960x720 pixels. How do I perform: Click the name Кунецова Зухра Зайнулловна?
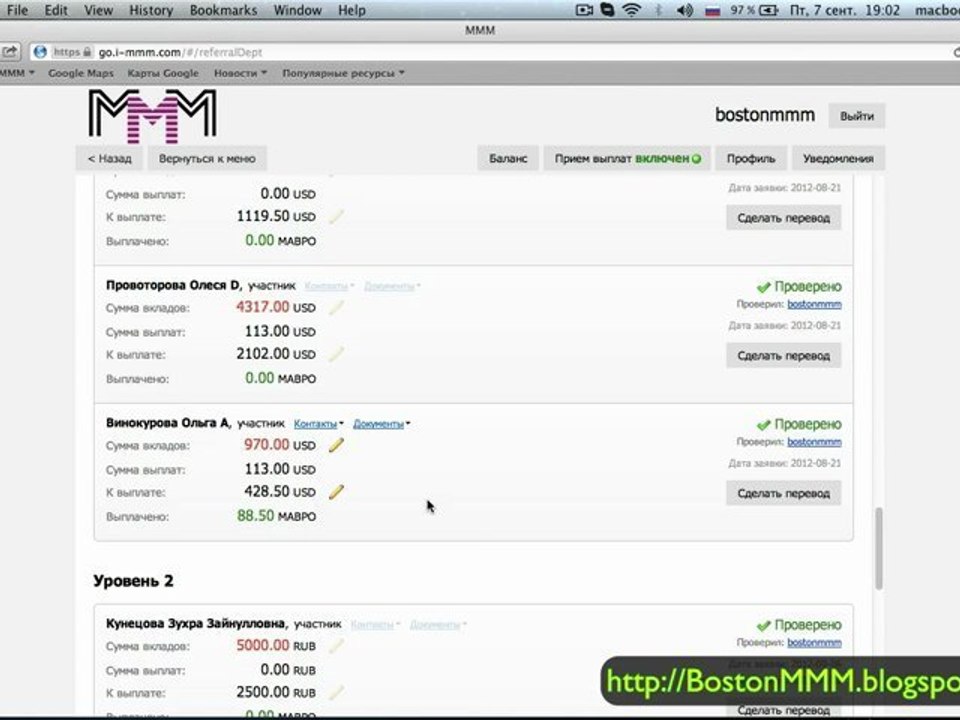point(197,623)
